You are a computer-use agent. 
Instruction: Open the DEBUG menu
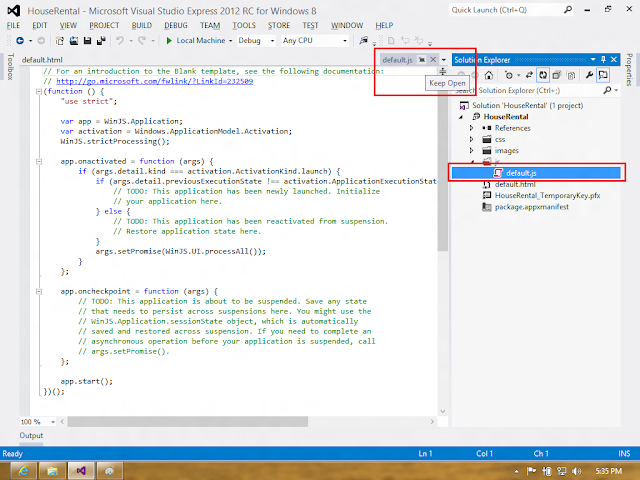click(x=176, y=25)
